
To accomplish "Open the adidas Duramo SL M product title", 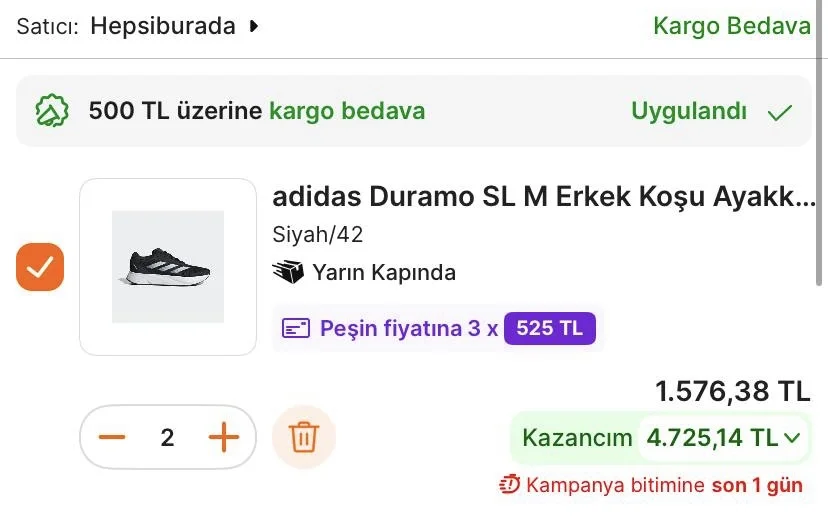I will [x=543, y=196].
